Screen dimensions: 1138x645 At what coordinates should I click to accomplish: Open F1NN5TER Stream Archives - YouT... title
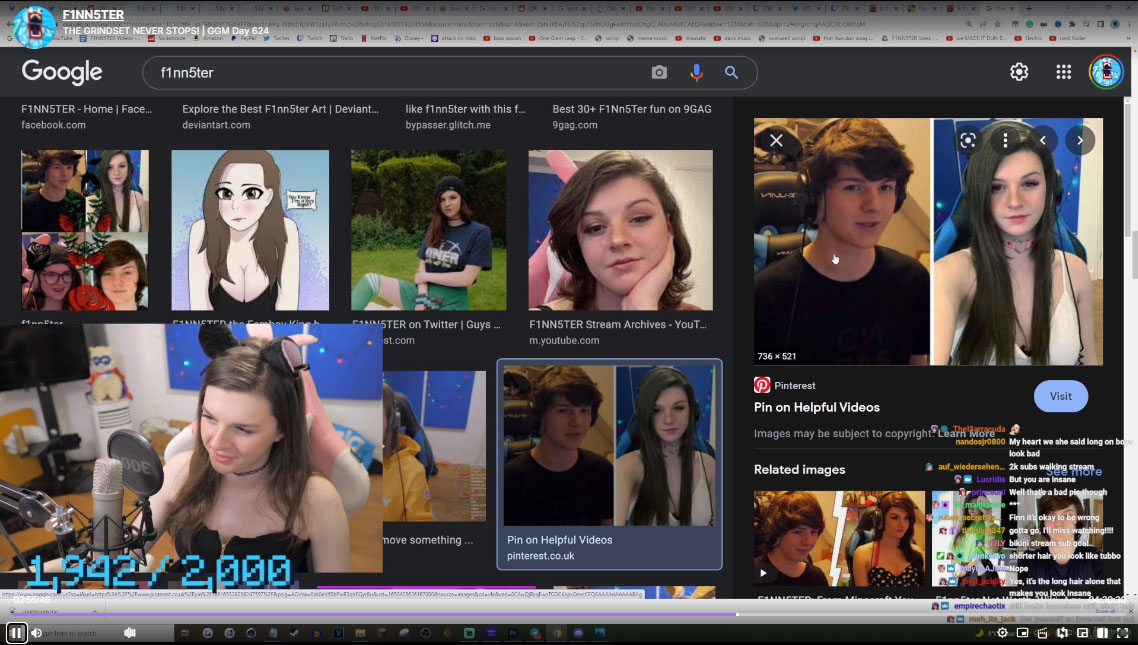[618, 324]
